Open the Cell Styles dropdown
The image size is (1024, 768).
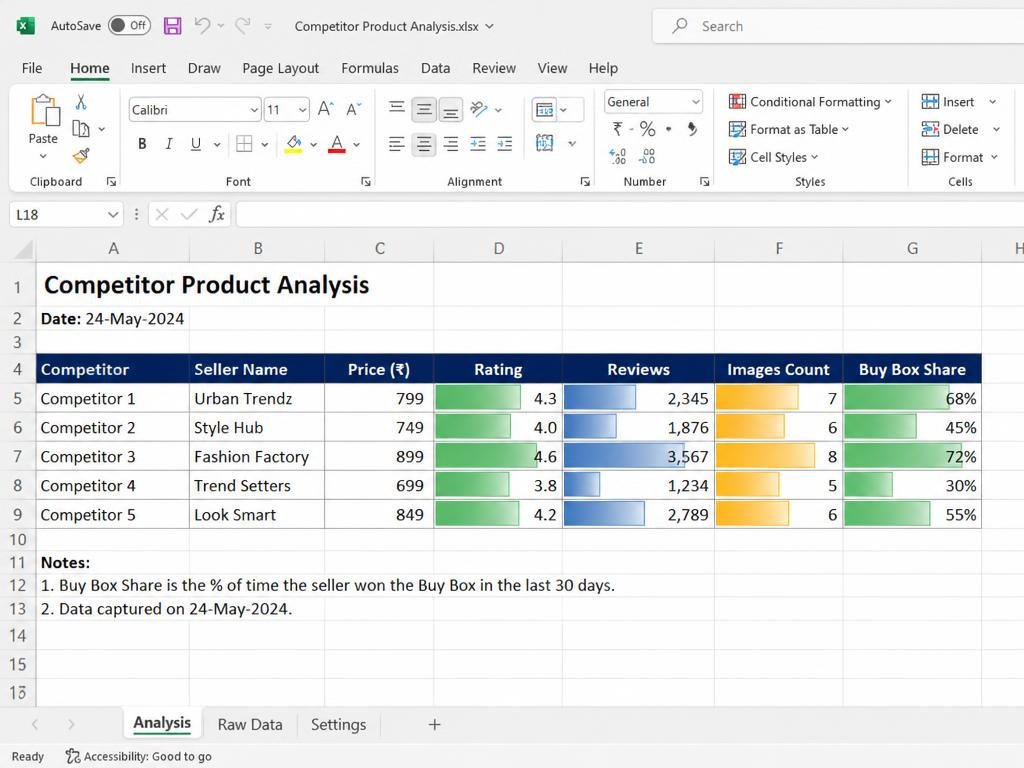(773, 157)
